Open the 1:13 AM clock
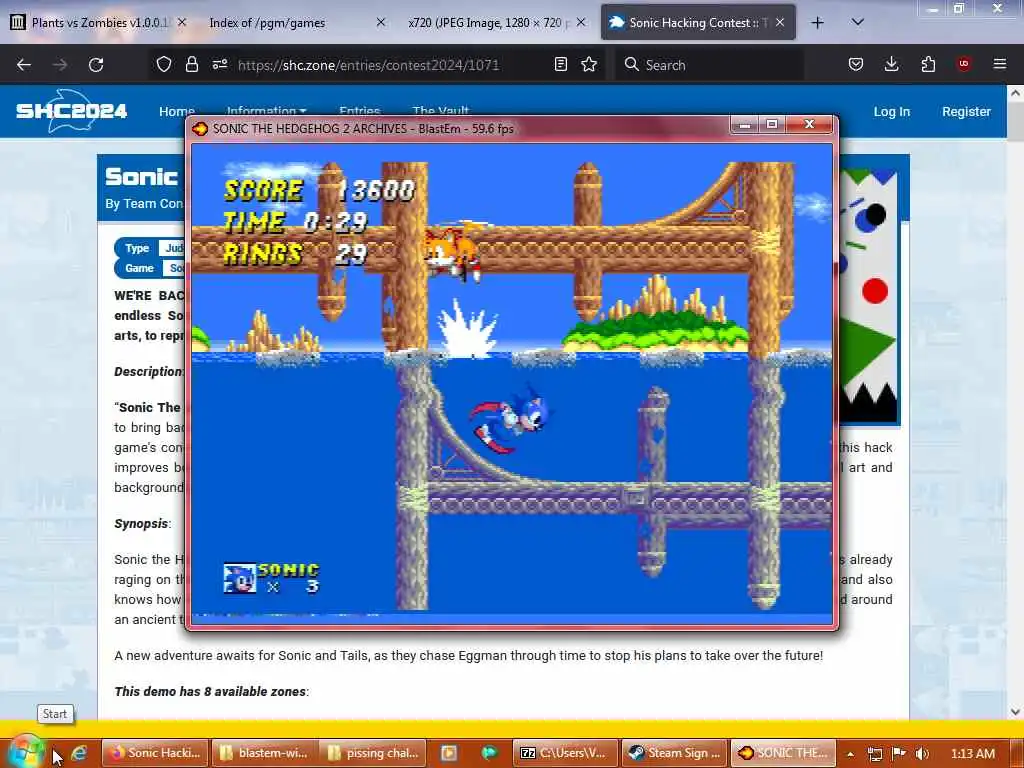 coord(972,754)
